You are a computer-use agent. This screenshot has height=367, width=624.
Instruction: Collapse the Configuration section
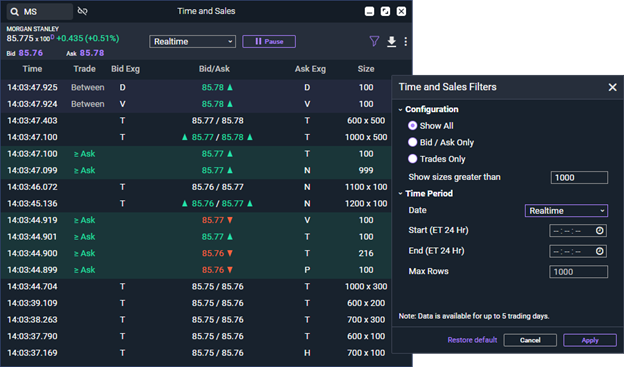coord(400,109)
